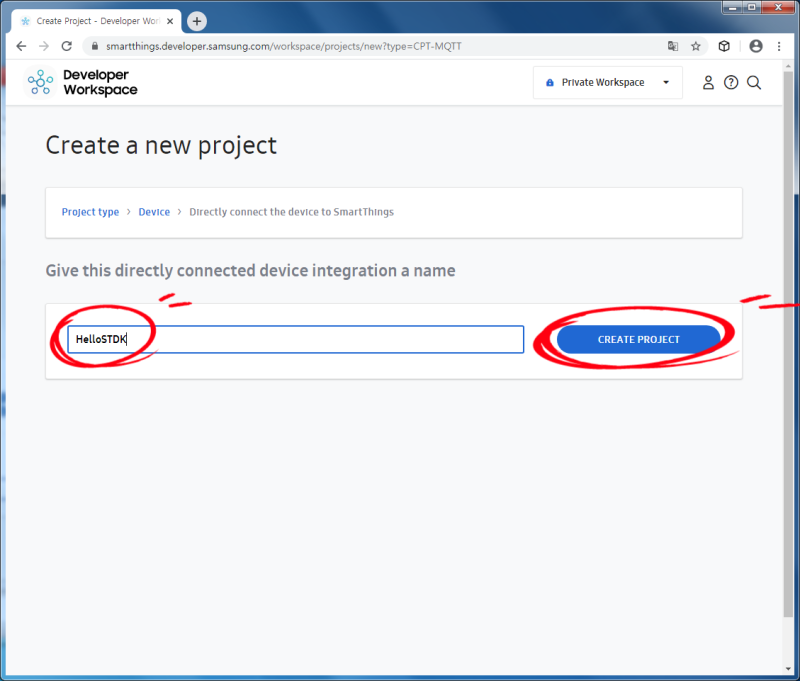The image size is (800, 681).
Task: Open the user profile icon next to help
Action: coord(708,83)
